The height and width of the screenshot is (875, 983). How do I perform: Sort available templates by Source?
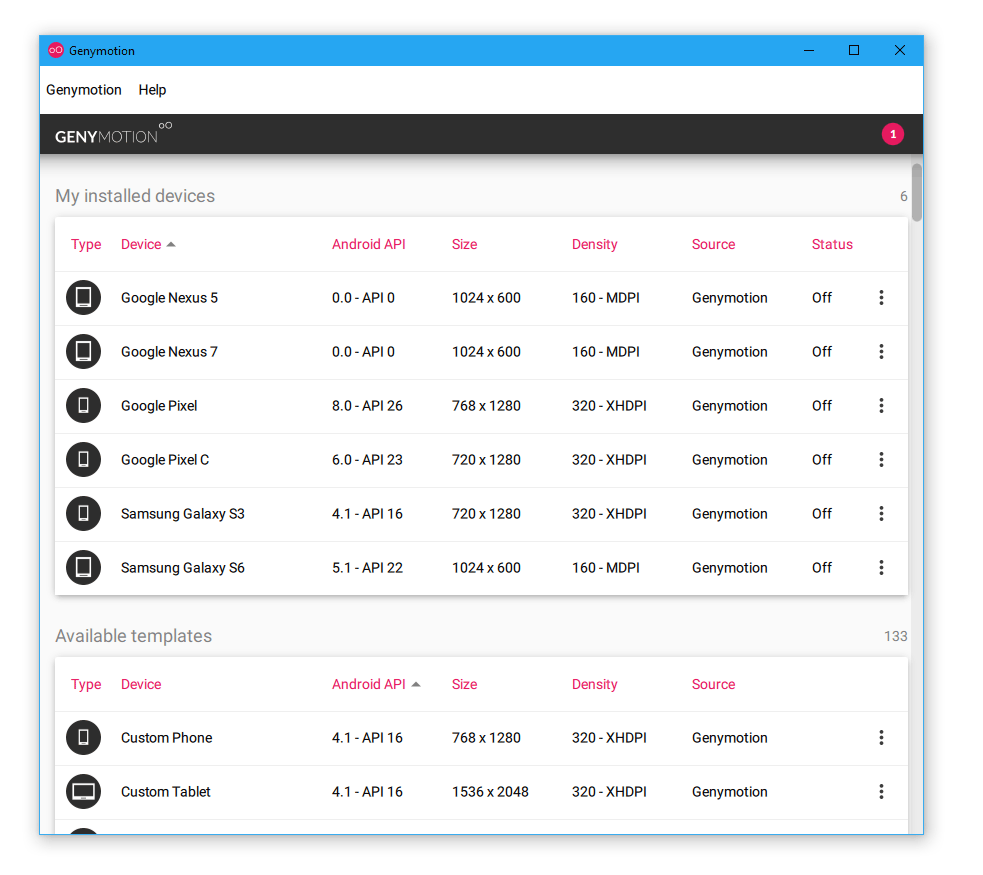(713, 684)
